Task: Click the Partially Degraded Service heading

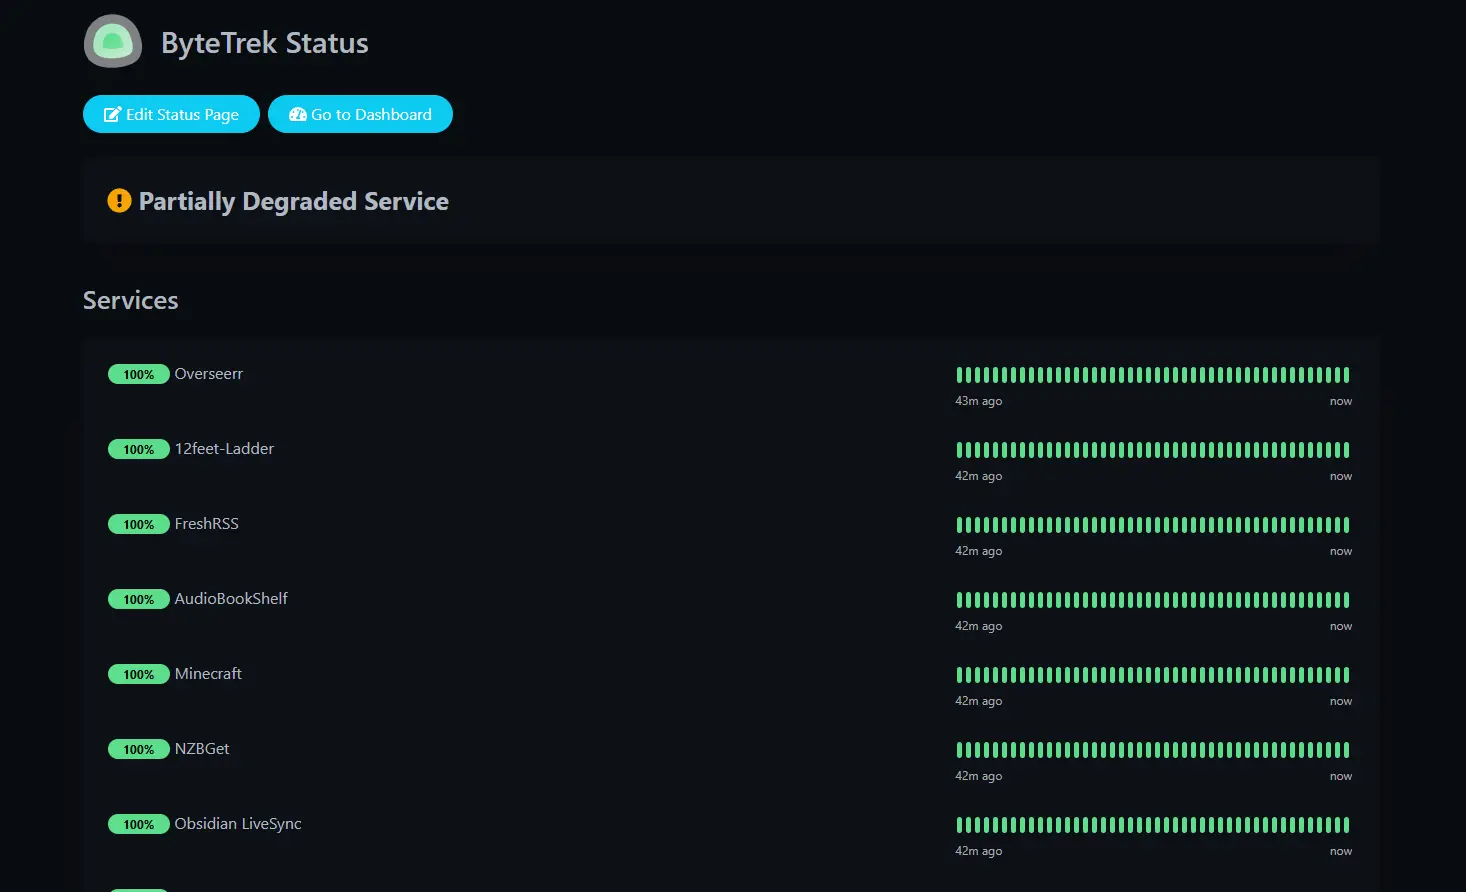Action: click(x=293, y=201)
